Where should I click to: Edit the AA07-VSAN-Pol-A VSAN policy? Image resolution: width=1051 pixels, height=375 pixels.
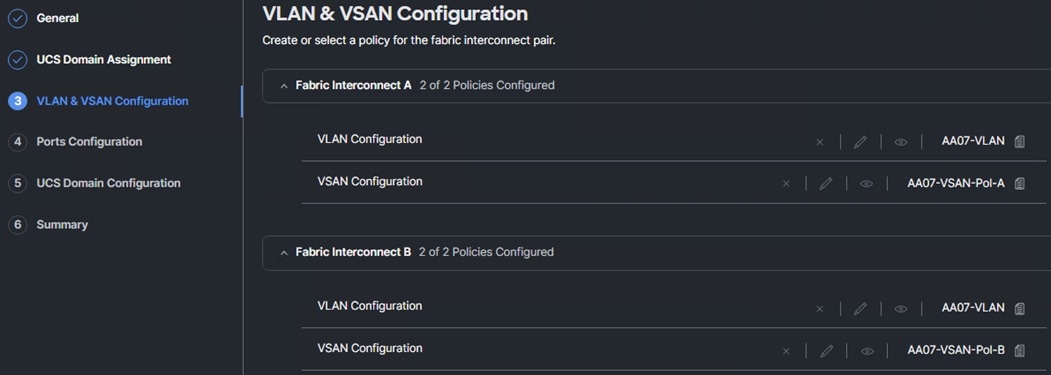826,184
